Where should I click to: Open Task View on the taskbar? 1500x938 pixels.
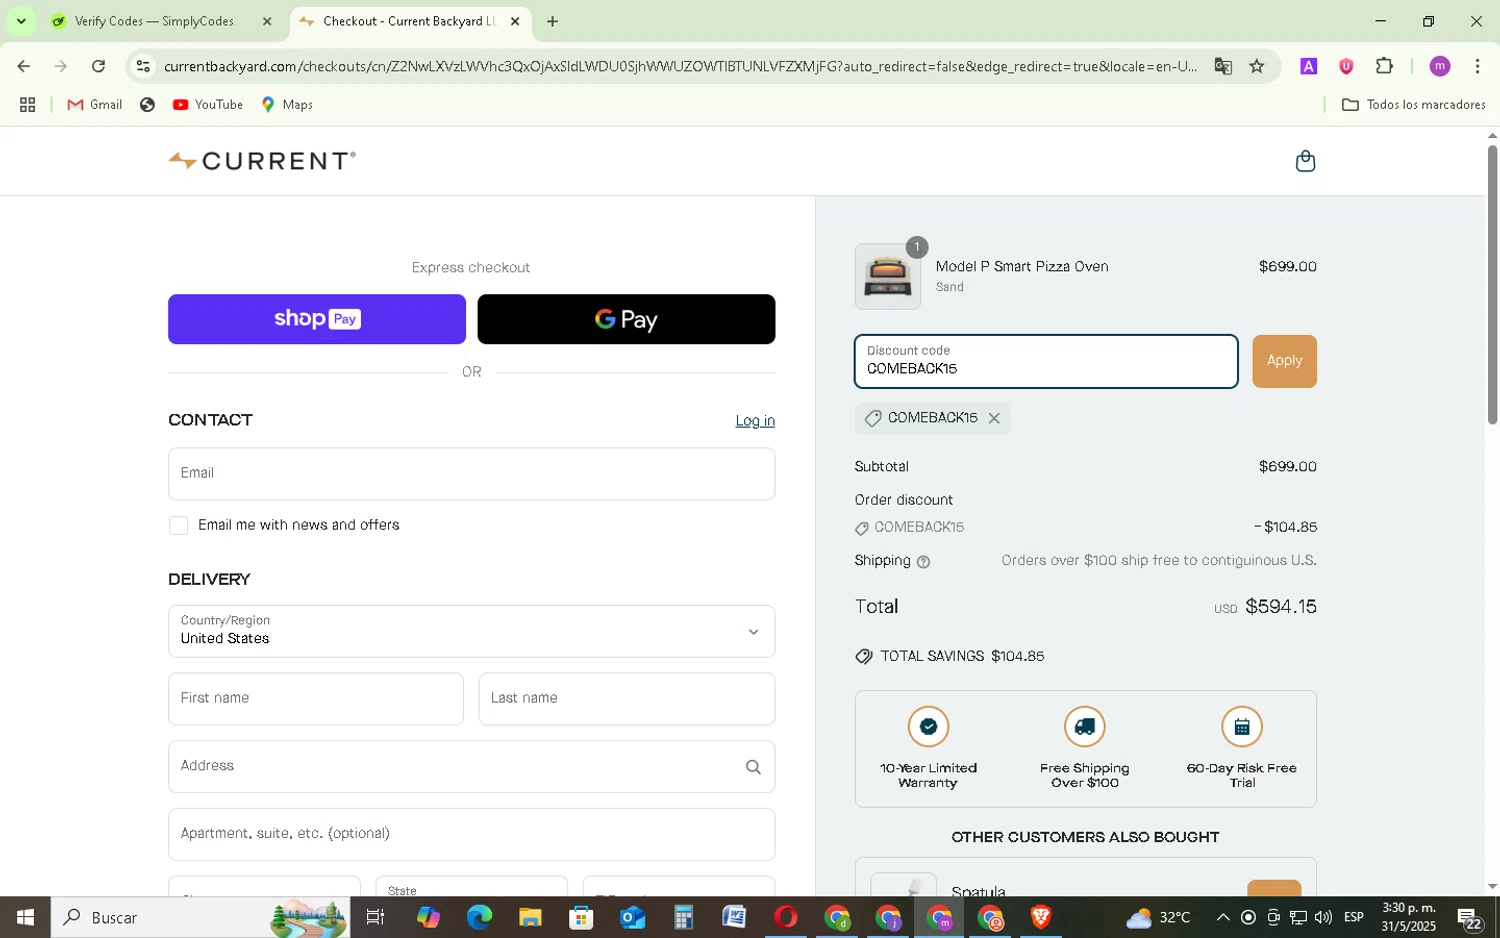(x=375, y=917)
